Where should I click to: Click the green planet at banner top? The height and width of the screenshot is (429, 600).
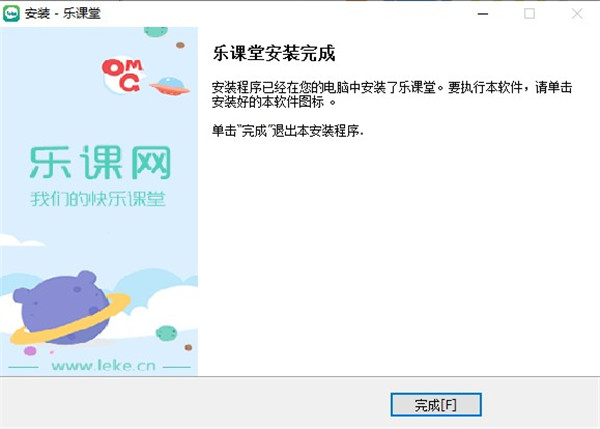pyautogui.click(x=156, y=32)
